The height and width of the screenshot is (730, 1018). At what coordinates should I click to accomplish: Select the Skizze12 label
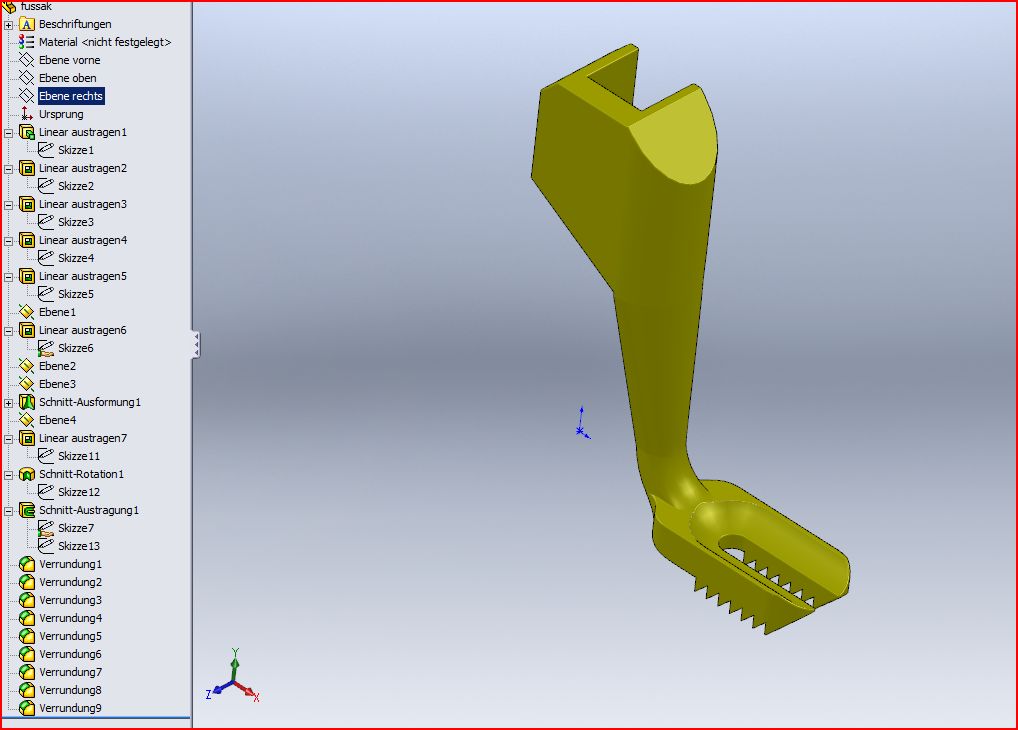79,492
